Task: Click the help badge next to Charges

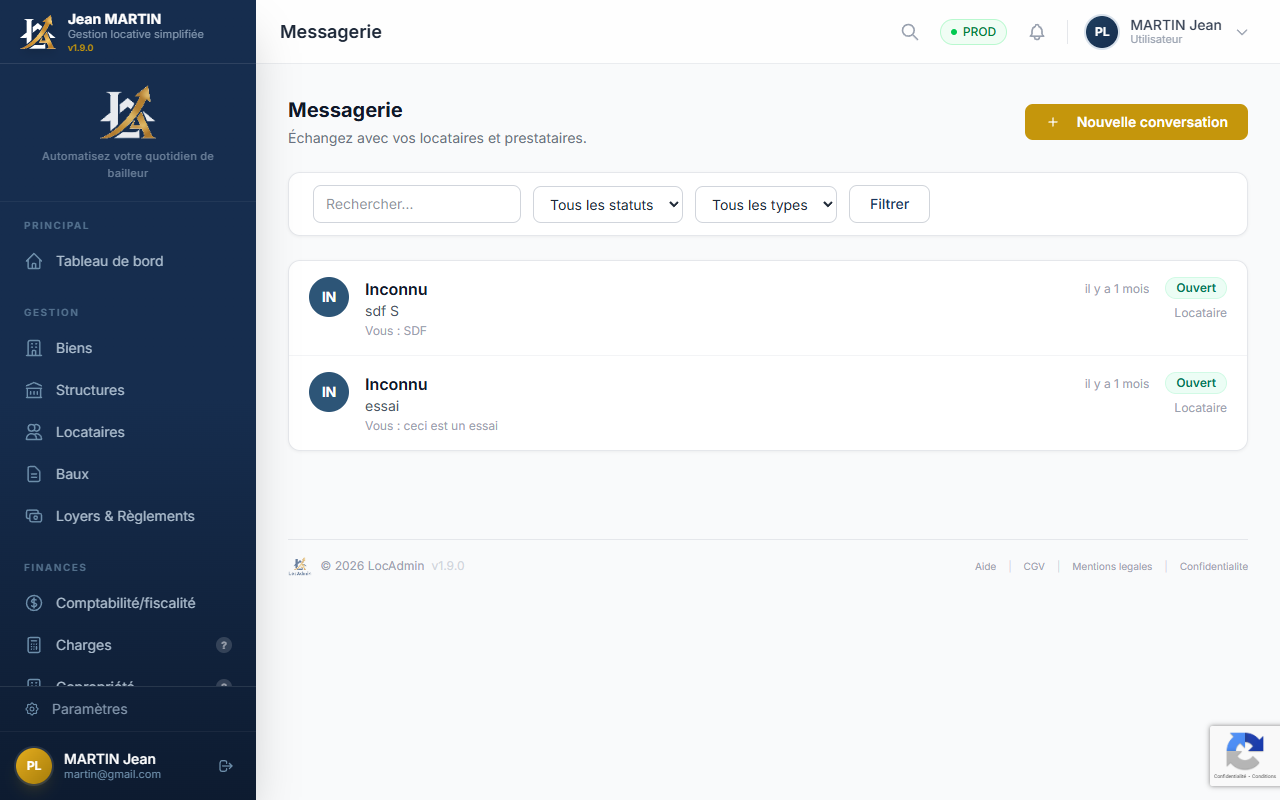Action: 224,645
